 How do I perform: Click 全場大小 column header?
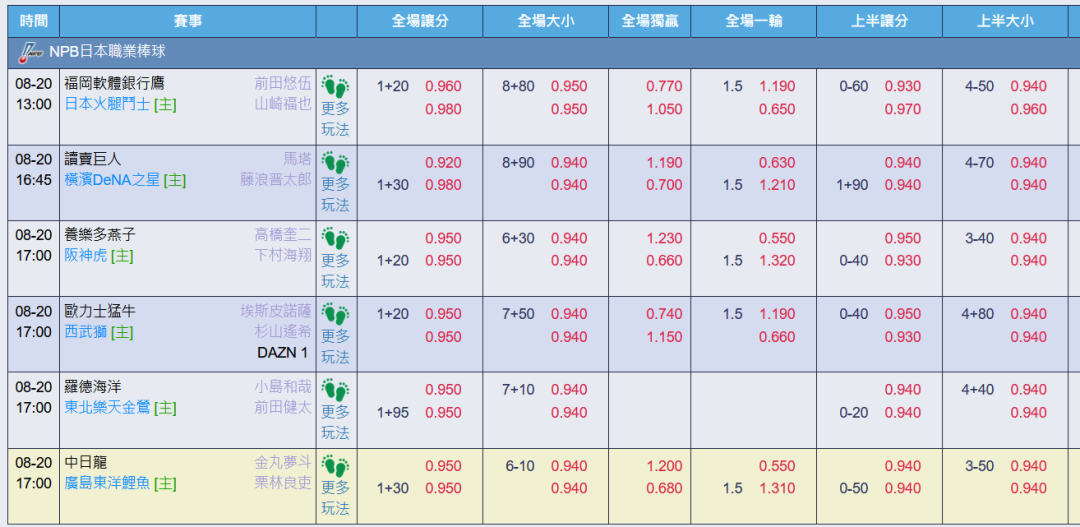pos(546,21)
